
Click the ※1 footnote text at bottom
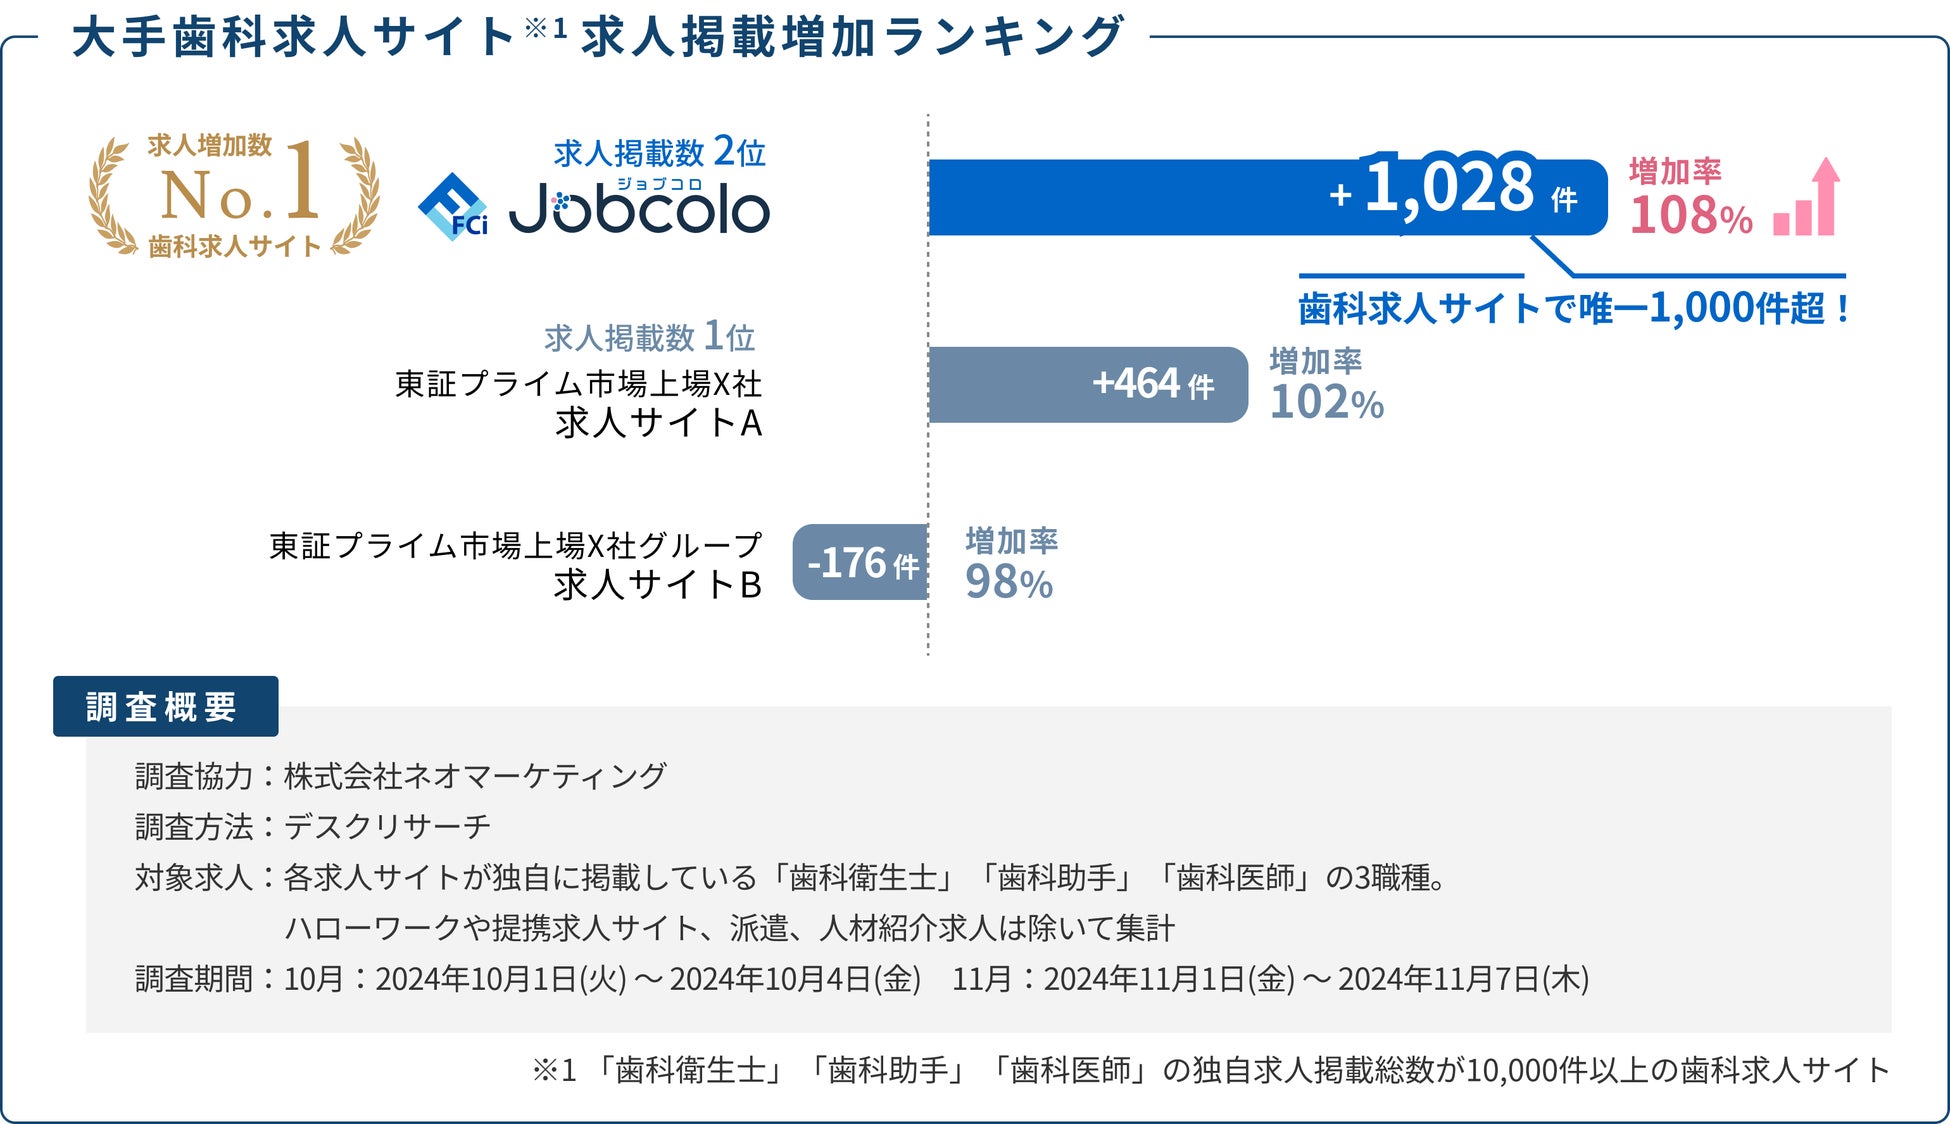tap(1210, 1070)
